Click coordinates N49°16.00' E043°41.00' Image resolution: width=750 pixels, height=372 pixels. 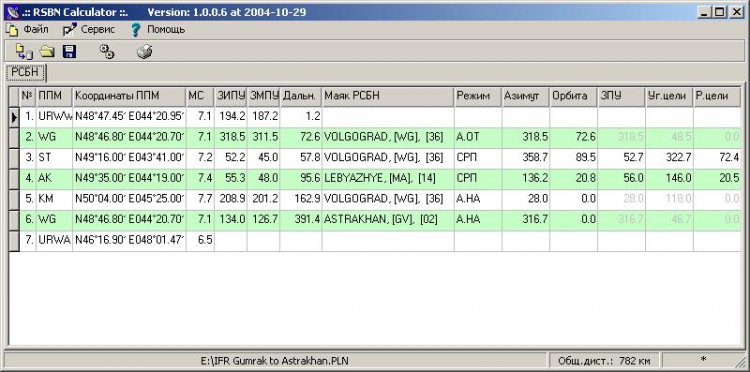tap(129, 158)
